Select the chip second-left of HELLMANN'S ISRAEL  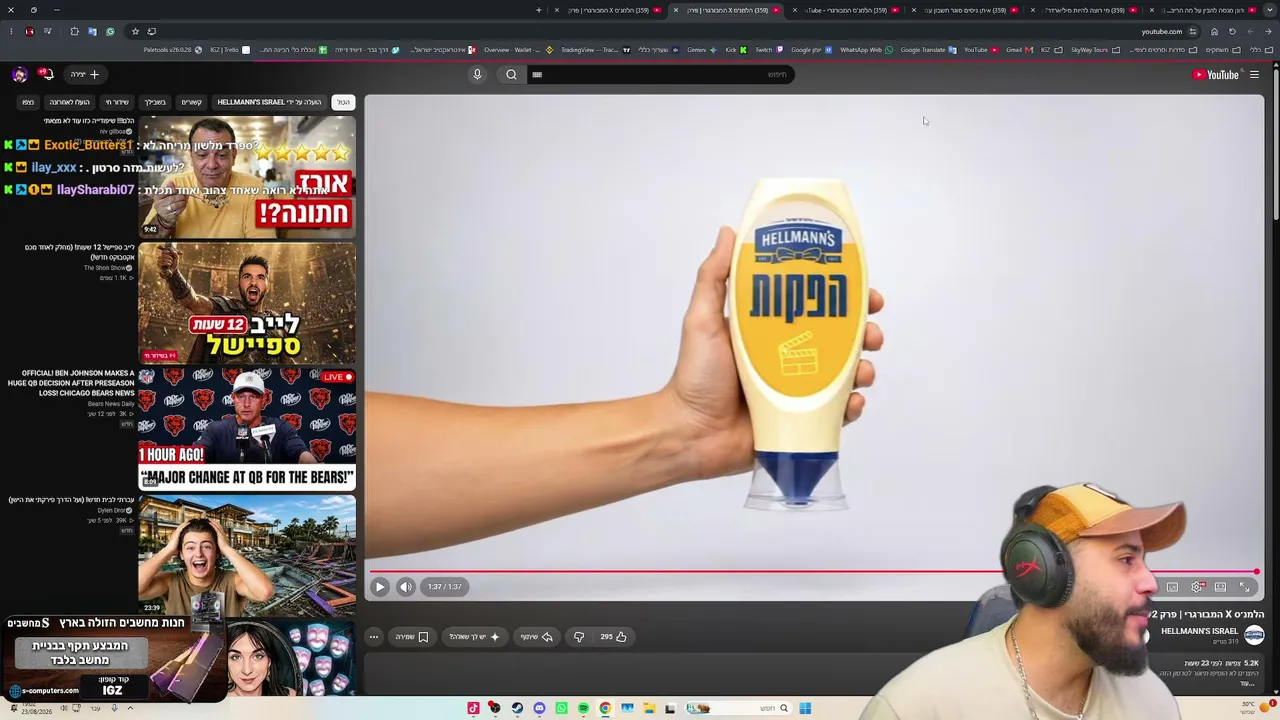pyautogui.click(x=155, y=102)
